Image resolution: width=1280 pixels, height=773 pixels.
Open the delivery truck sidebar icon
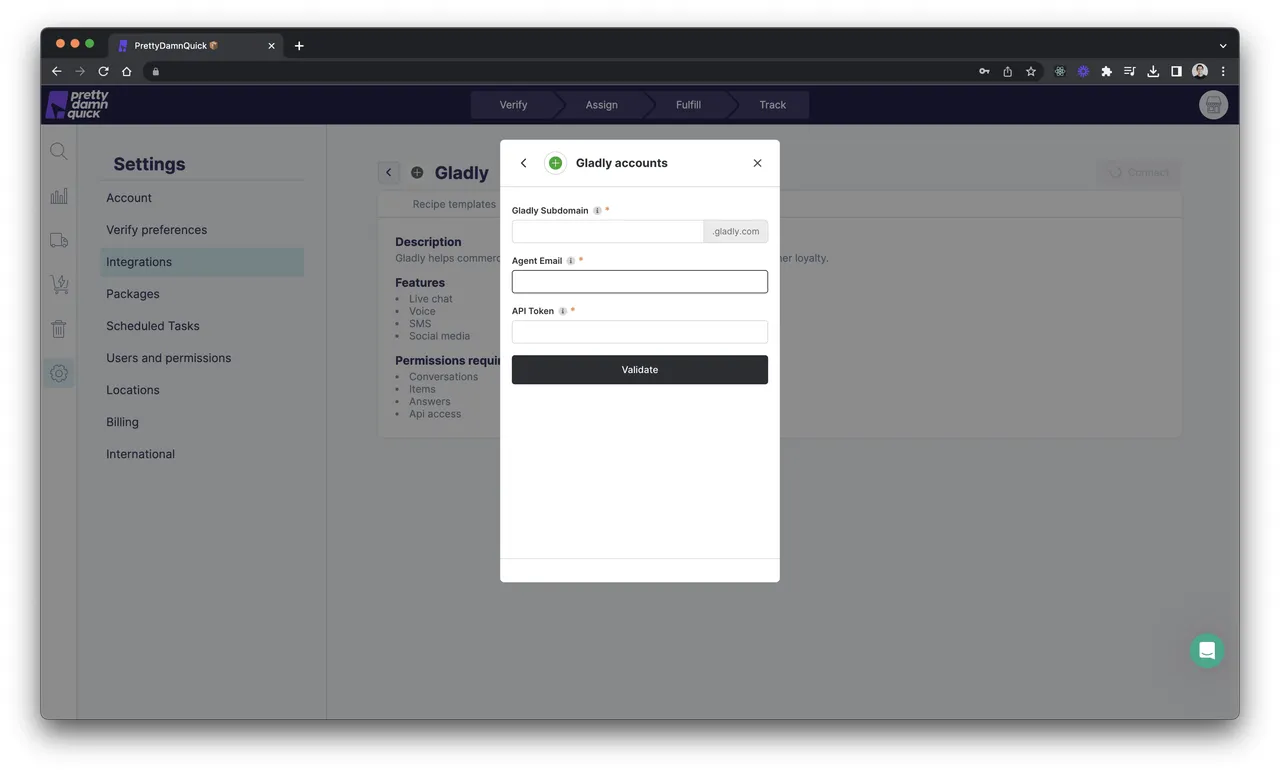tap(59, 240)
